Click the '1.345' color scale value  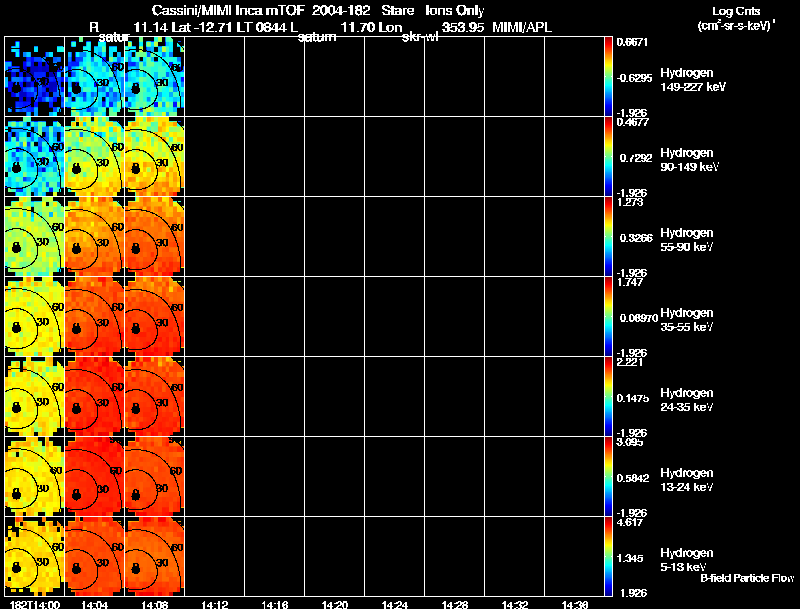pos(630,558)
